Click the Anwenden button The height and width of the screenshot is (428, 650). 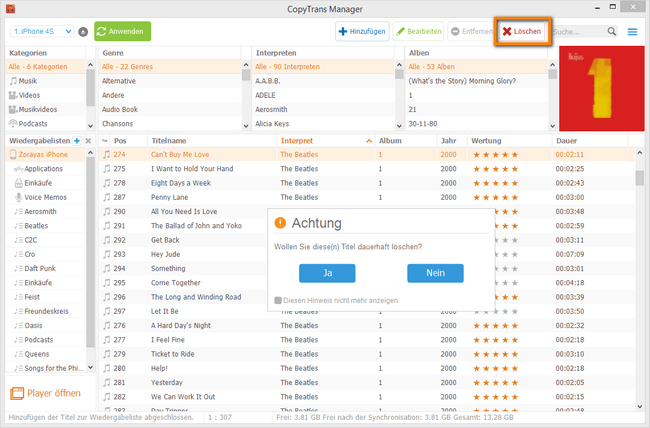point(123,32)
